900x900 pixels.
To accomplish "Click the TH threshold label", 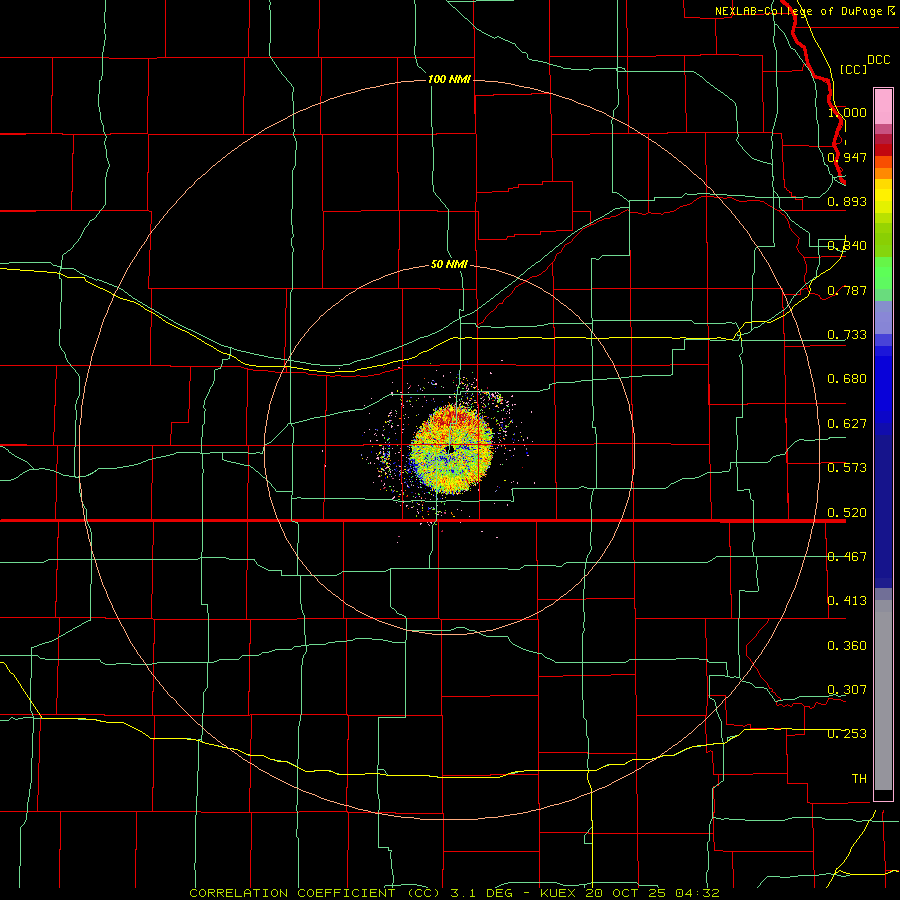I will click(x=859, y=778).
